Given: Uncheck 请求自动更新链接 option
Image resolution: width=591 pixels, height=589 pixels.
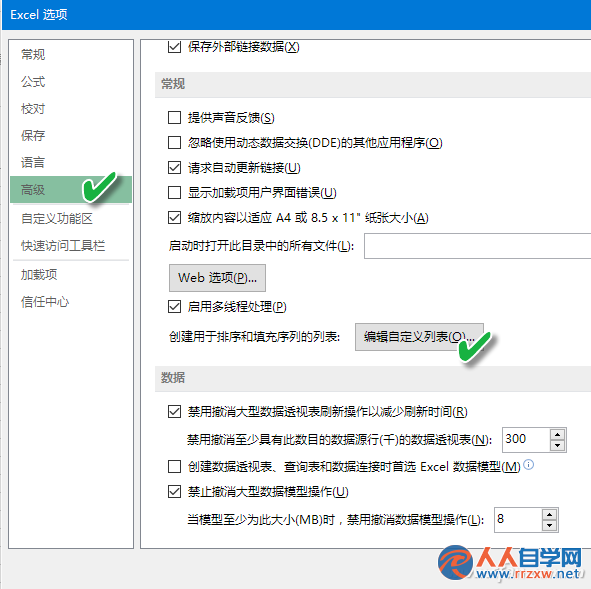Looking at the screenshot, I should pyautogui.click(x=174, y=167).
